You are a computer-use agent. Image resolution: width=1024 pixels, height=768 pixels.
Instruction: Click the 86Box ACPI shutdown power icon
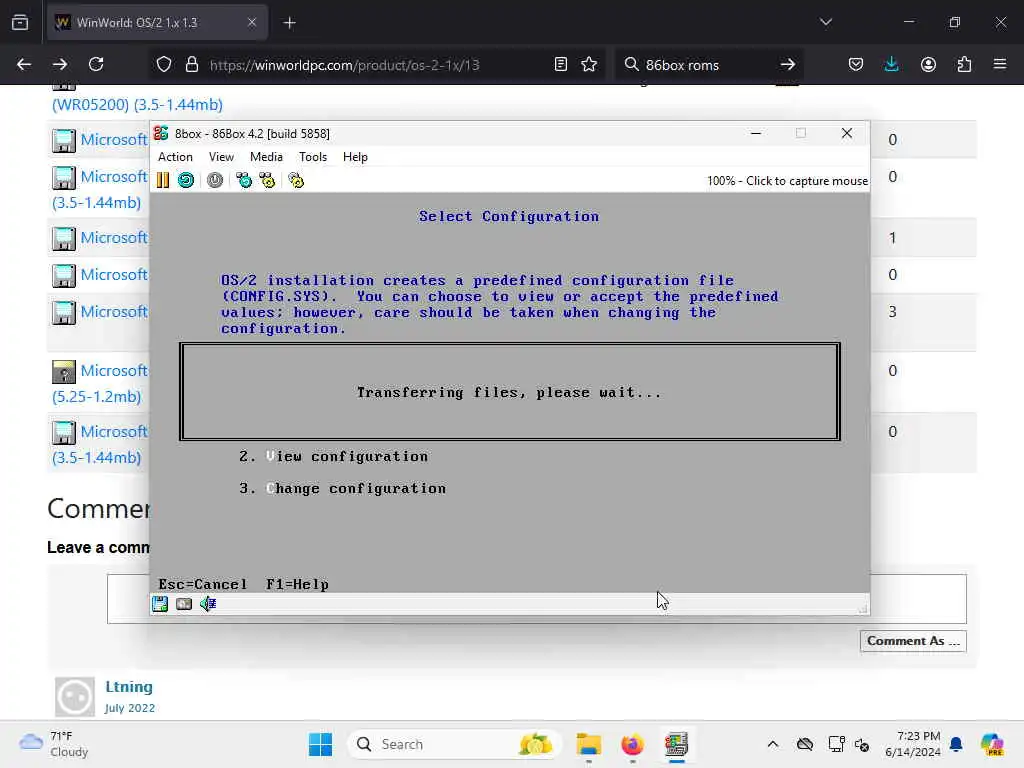pyautogui.click(x=215, y=180)
